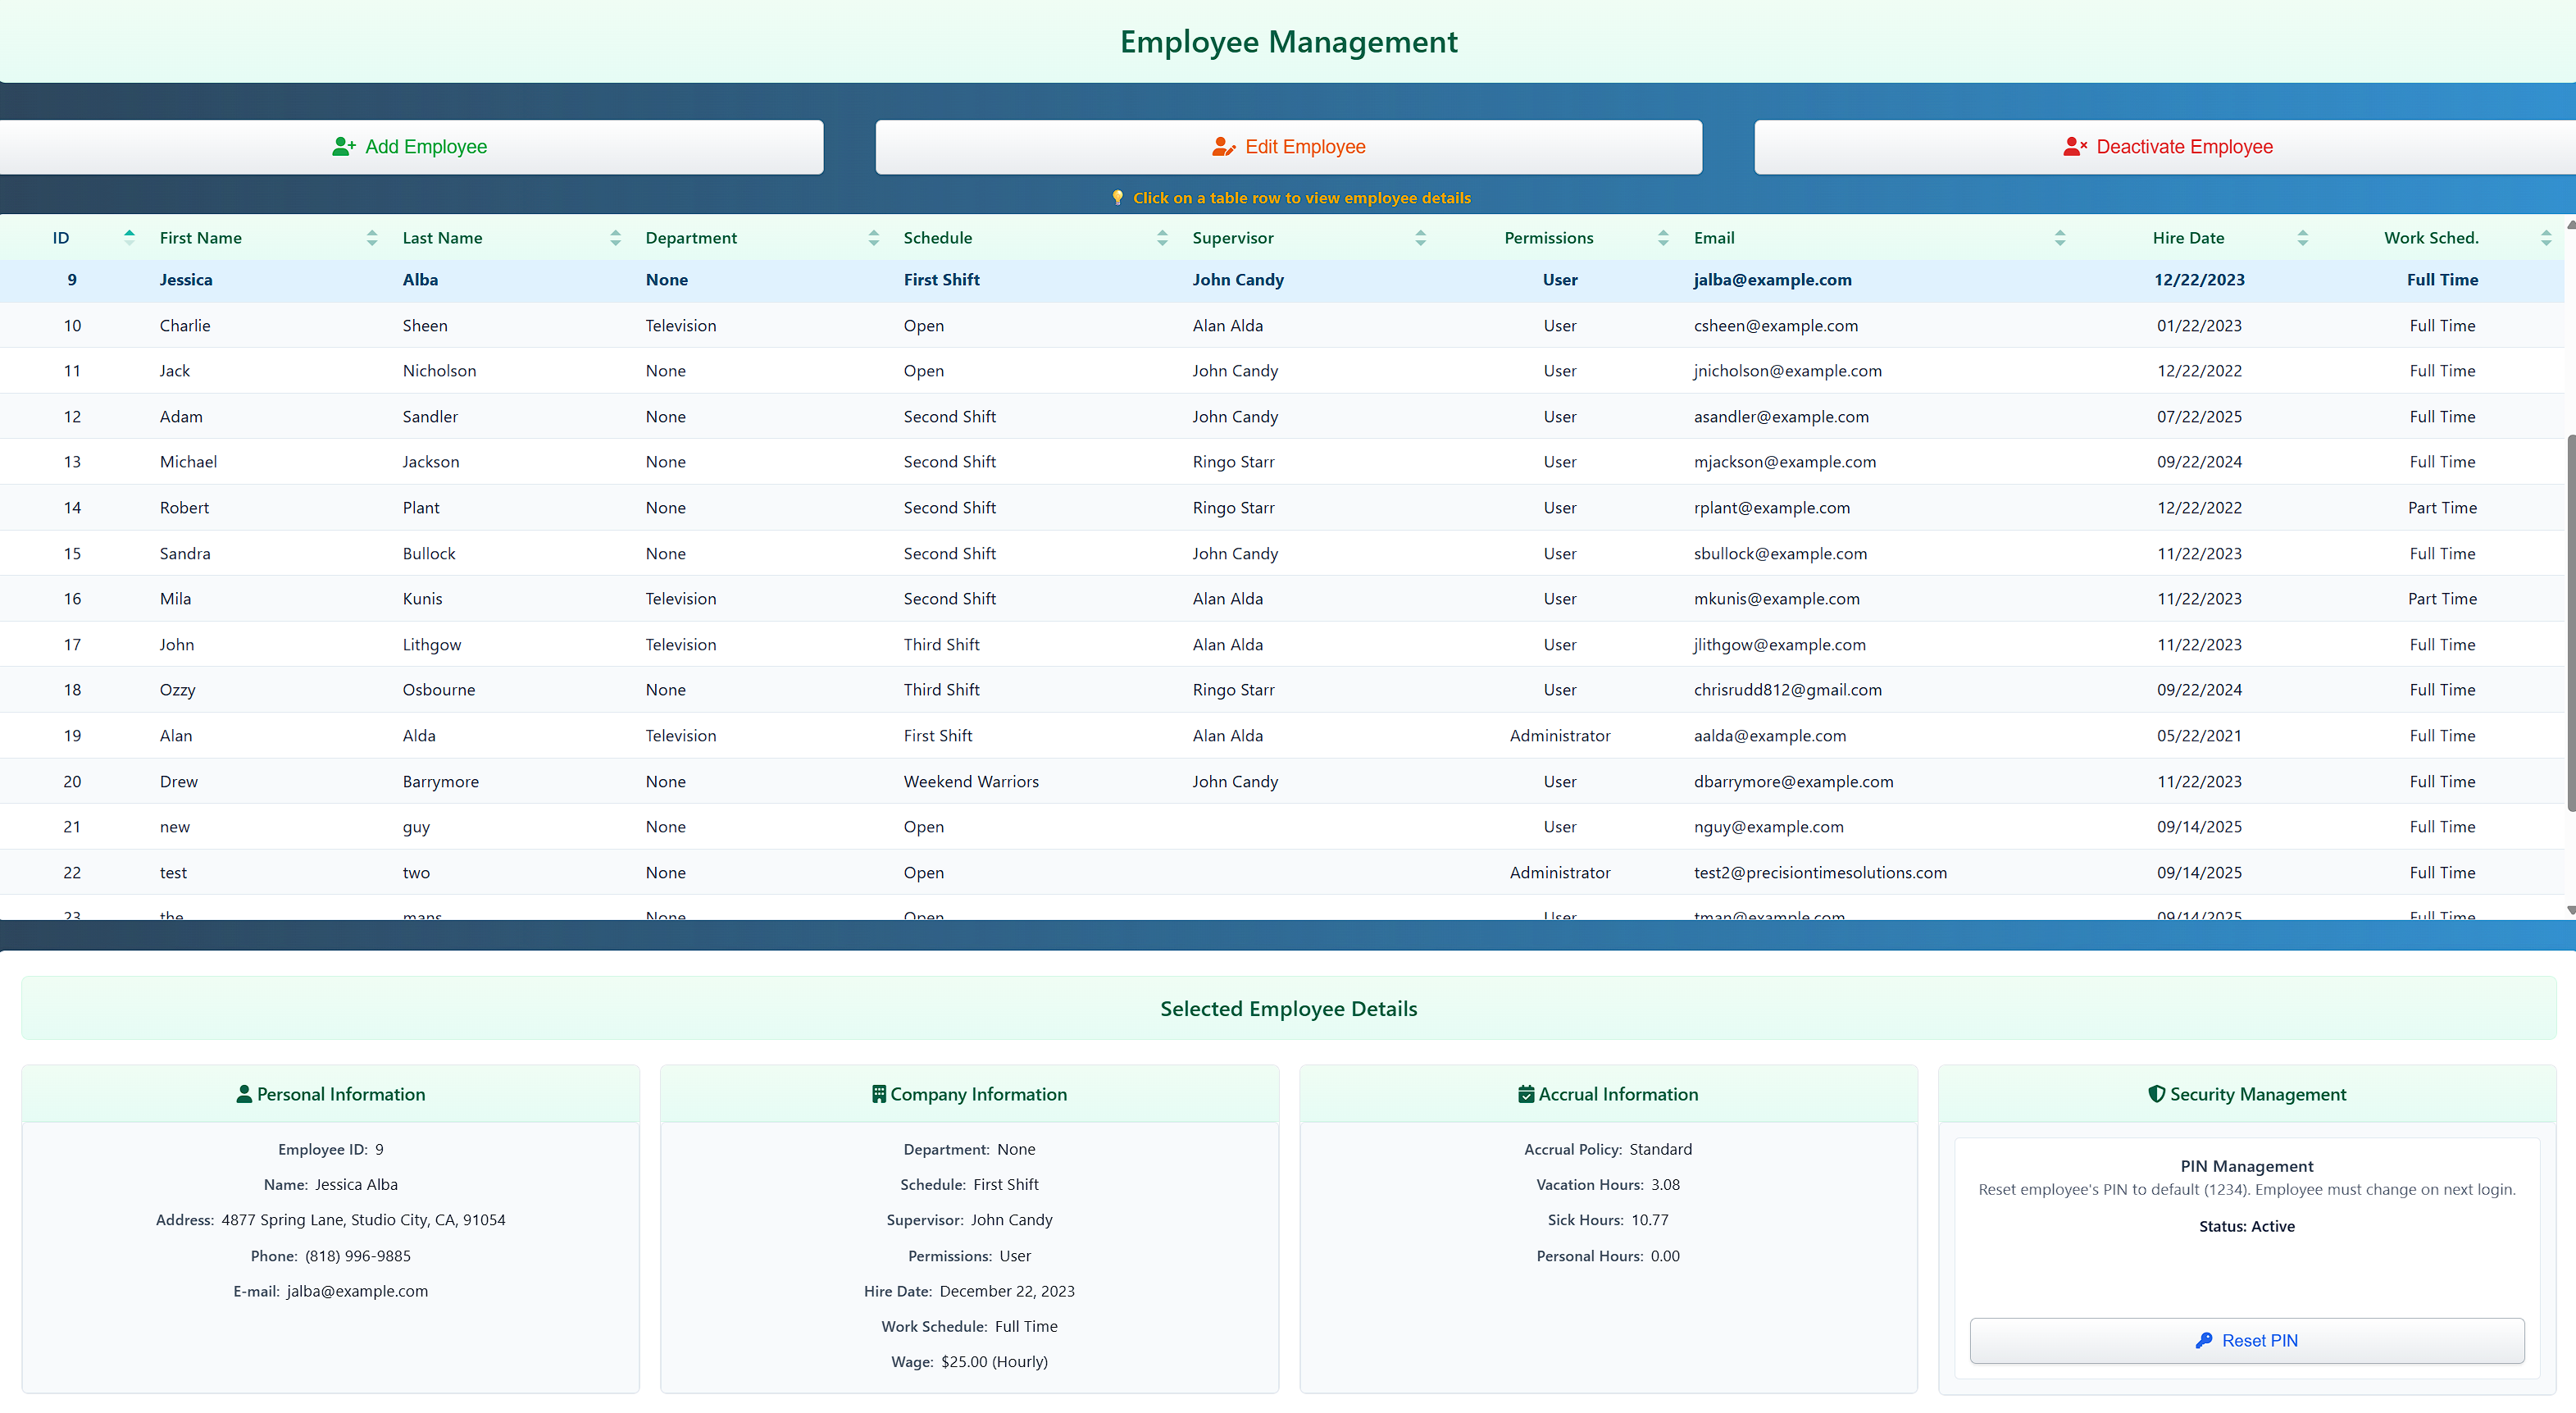The height and width of the screenshot is (1413, 2576).
Task: Expand the Work Sched. sort control
Action: point(2546,237)
